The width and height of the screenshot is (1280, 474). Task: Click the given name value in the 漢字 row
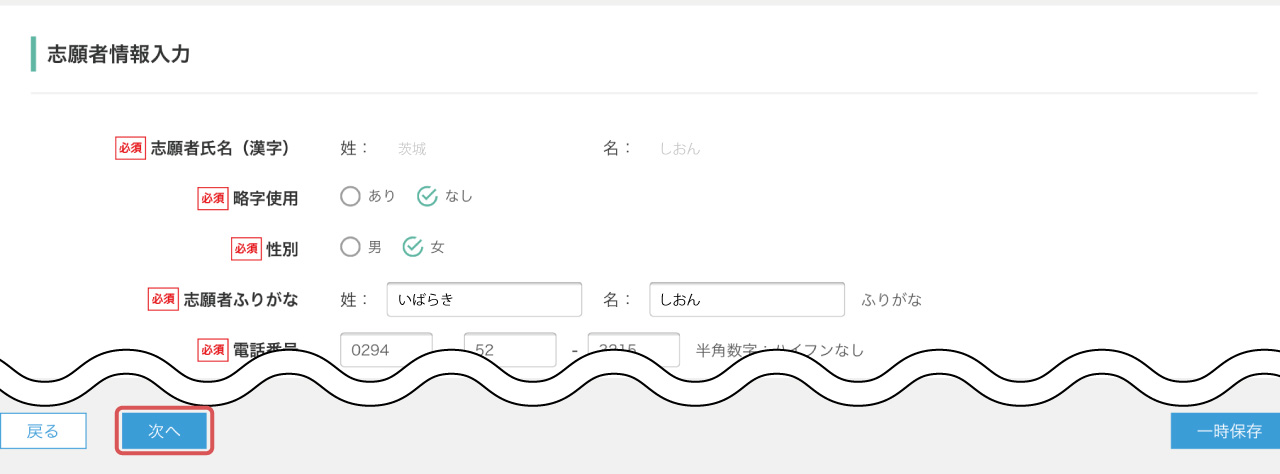680,149
